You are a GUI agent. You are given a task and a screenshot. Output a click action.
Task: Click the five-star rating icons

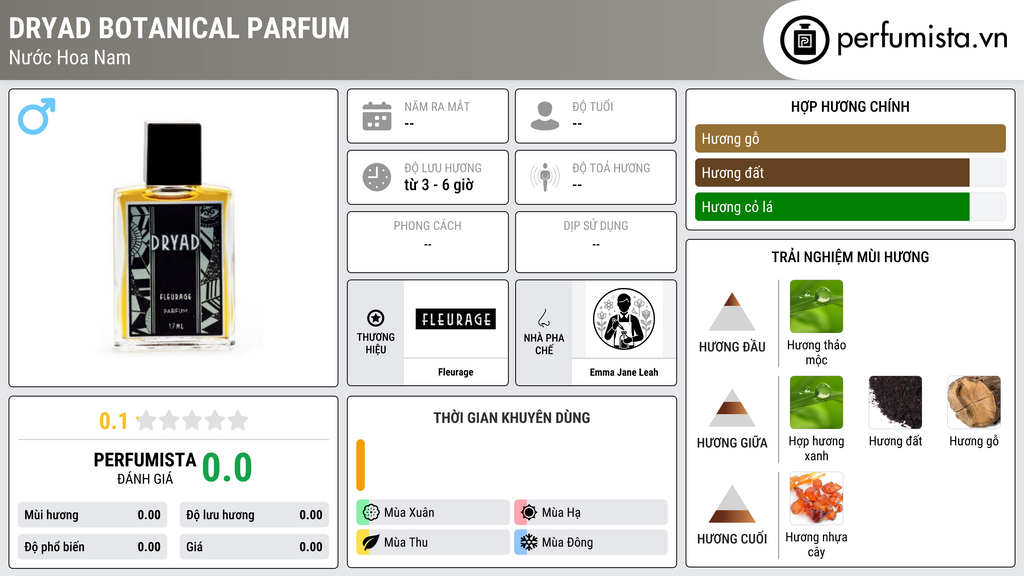(x=192, y=420)
